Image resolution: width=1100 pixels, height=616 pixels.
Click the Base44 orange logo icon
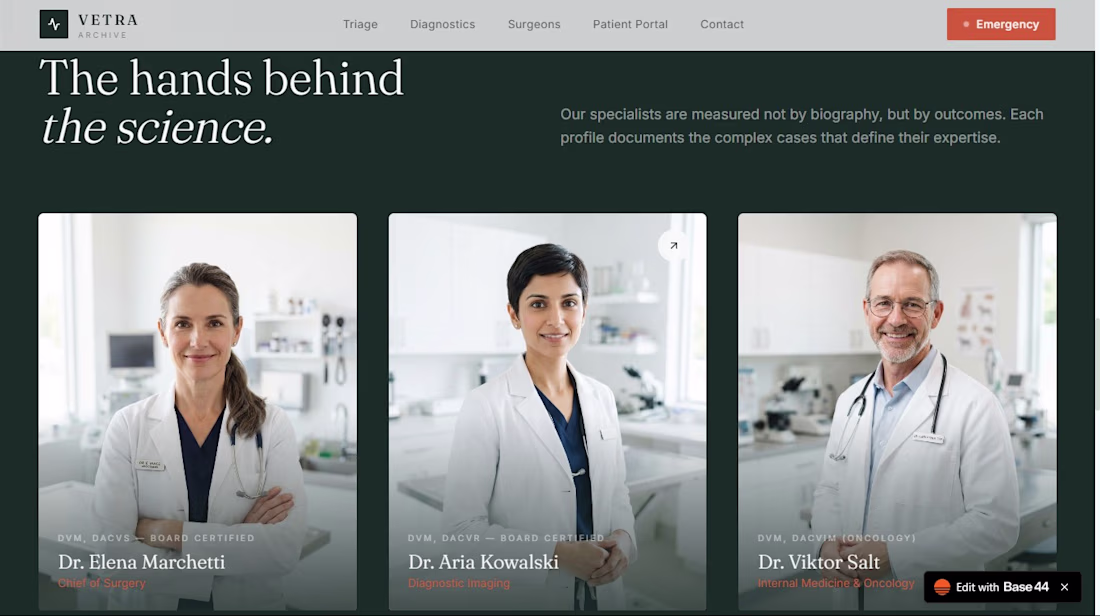tap(942, 587)
